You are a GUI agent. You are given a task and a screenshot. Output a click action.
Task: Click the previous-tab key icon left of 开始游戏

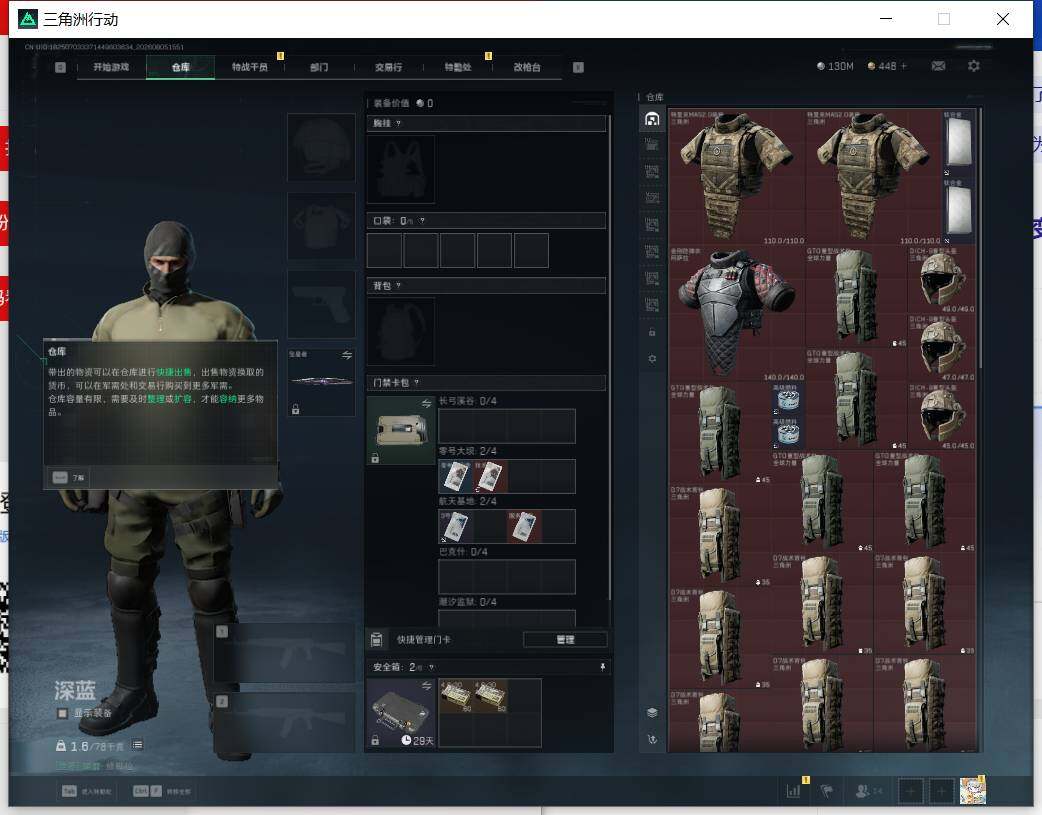pos(60,67)
